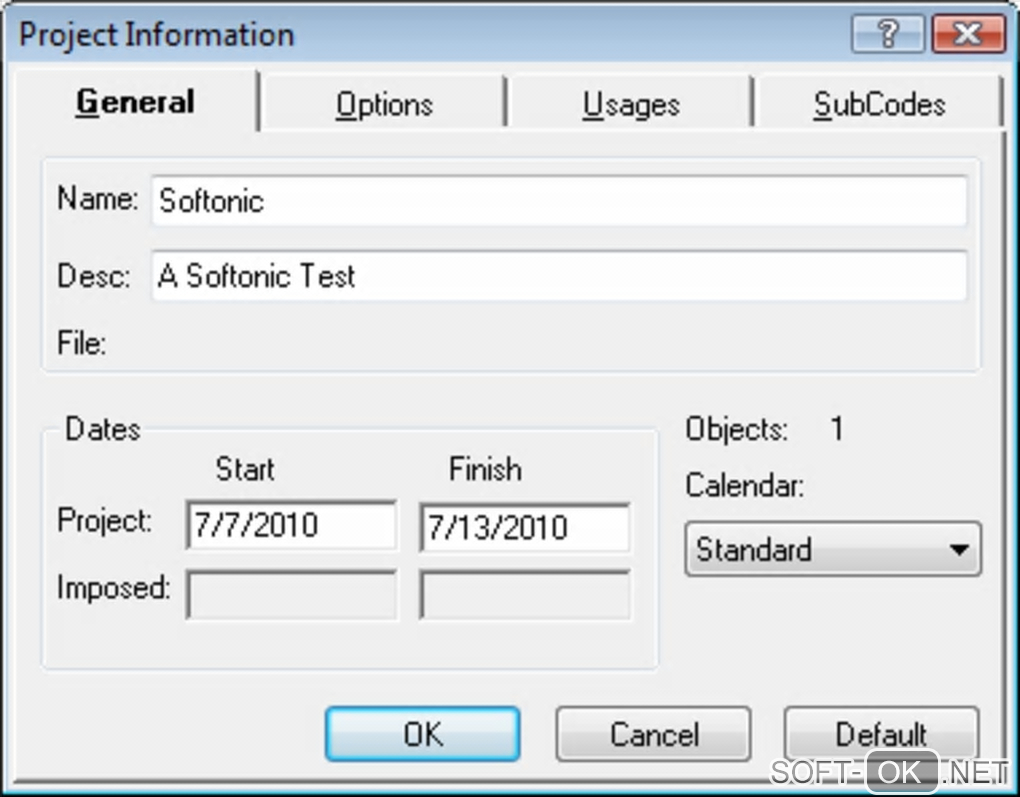Click the Start column header
The height and width of the screenshot is (797, 1020).
pos(245,469)
